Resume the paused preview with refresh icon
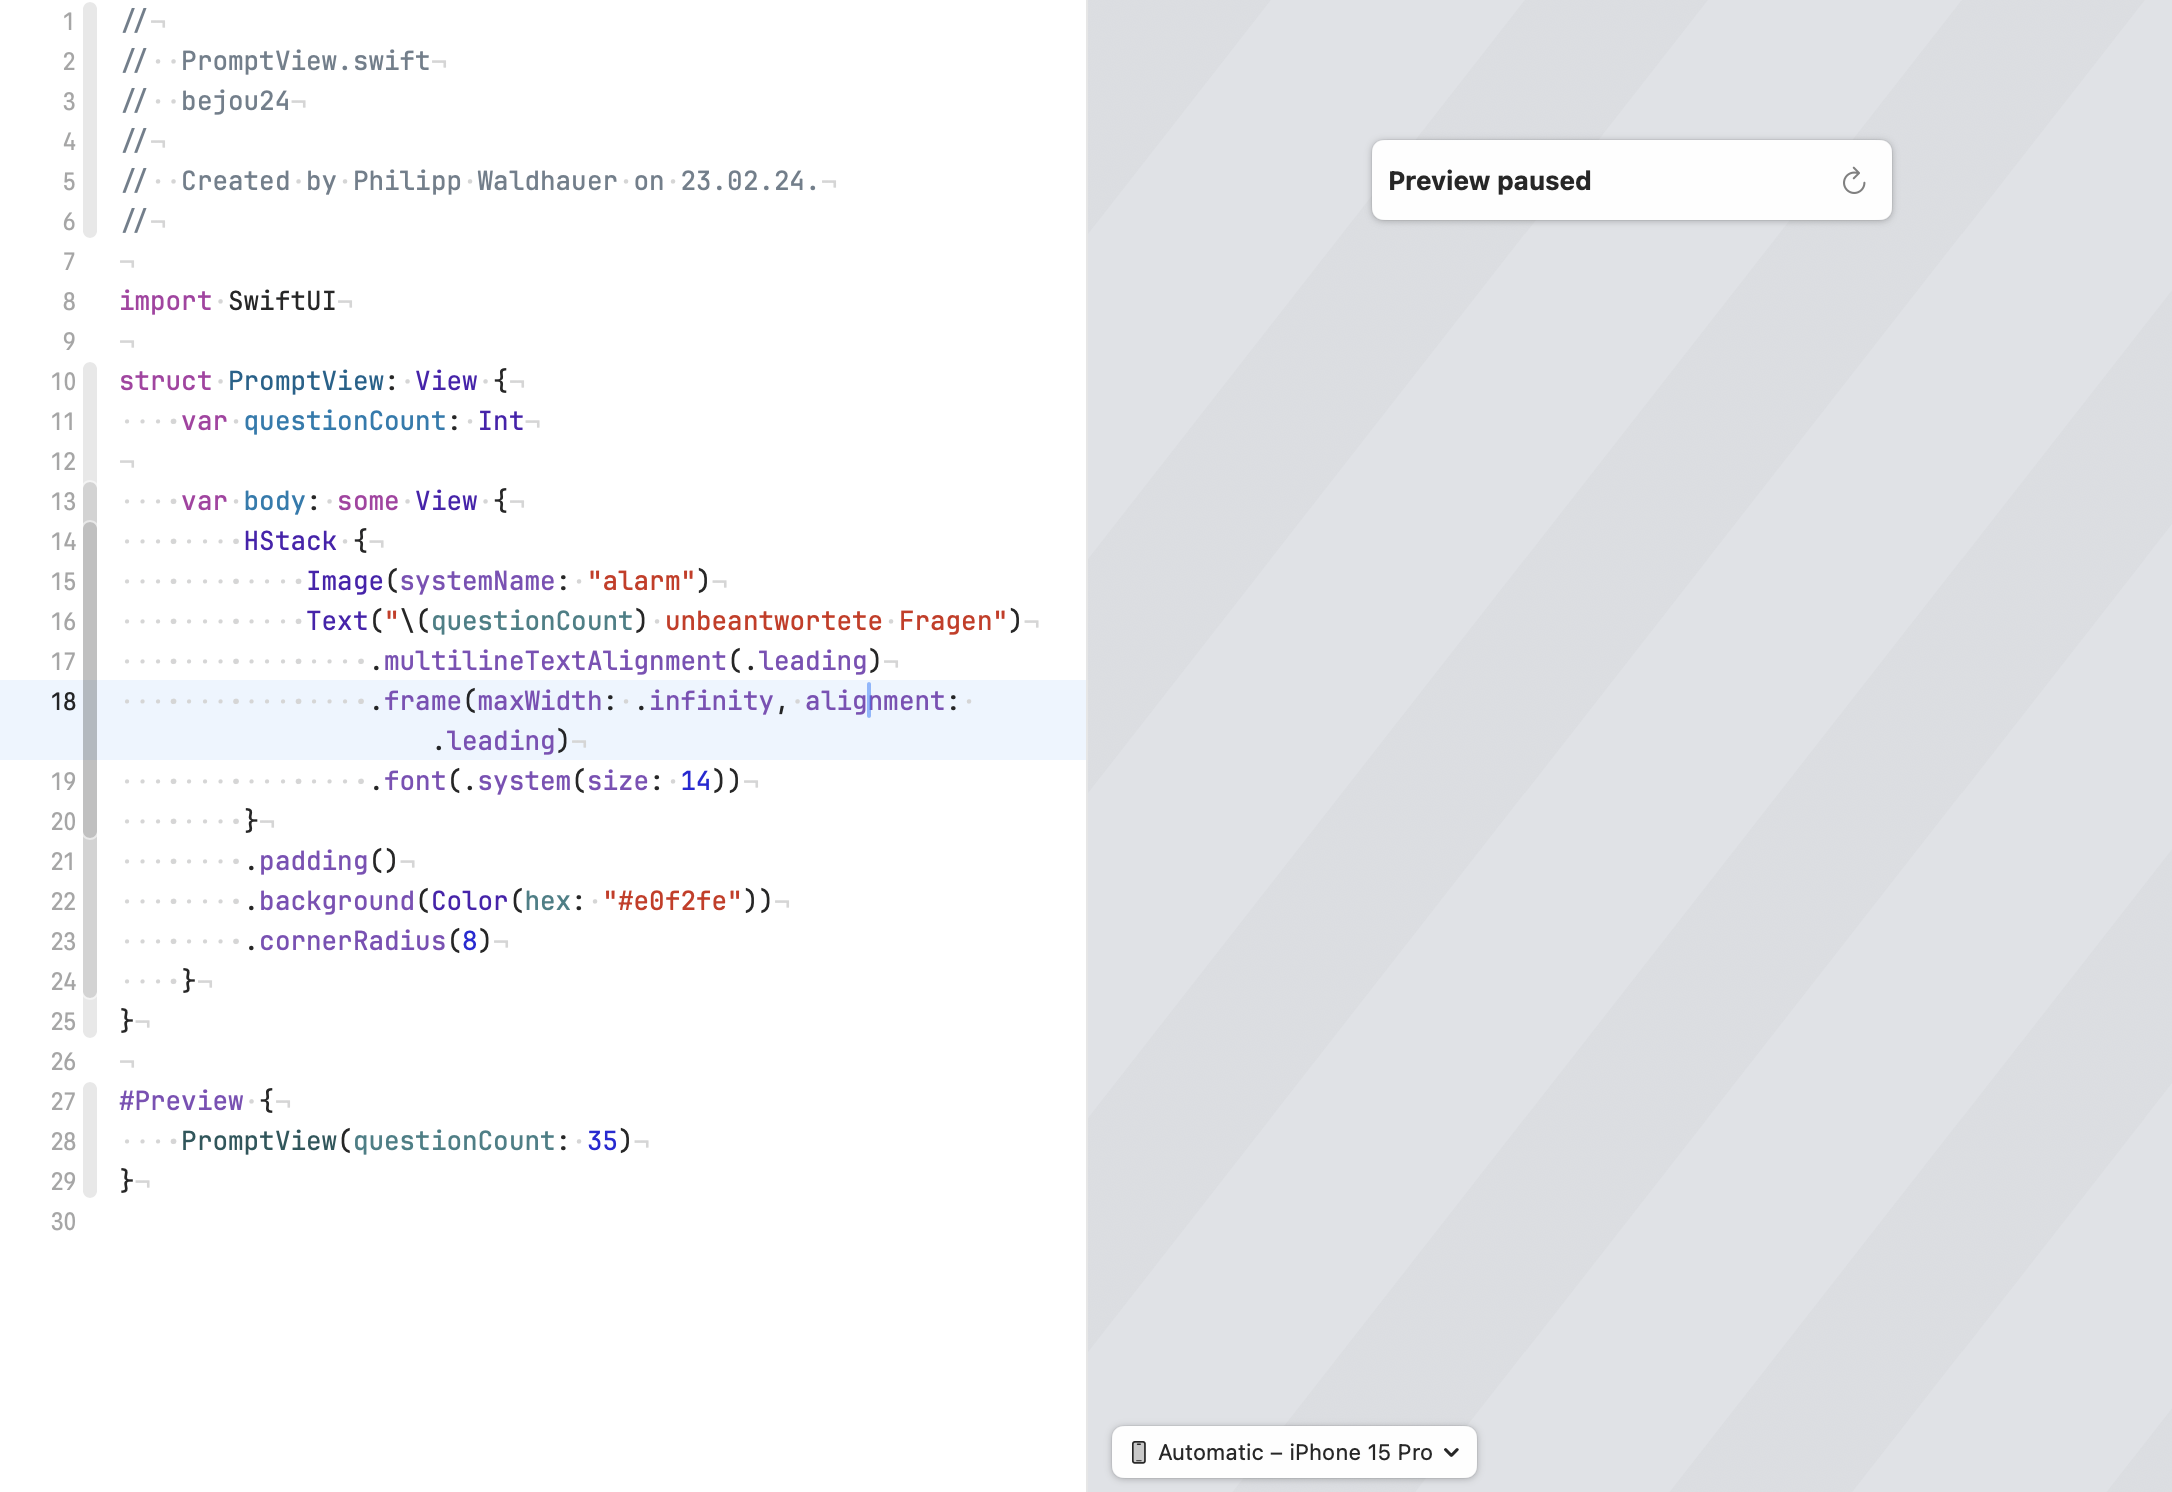Viewport: 2172px width, 1492px height. (x=1854, y=180)
